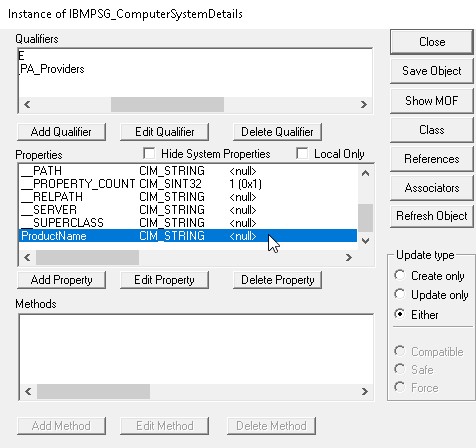Click Edit Property button

click(165, 280)
